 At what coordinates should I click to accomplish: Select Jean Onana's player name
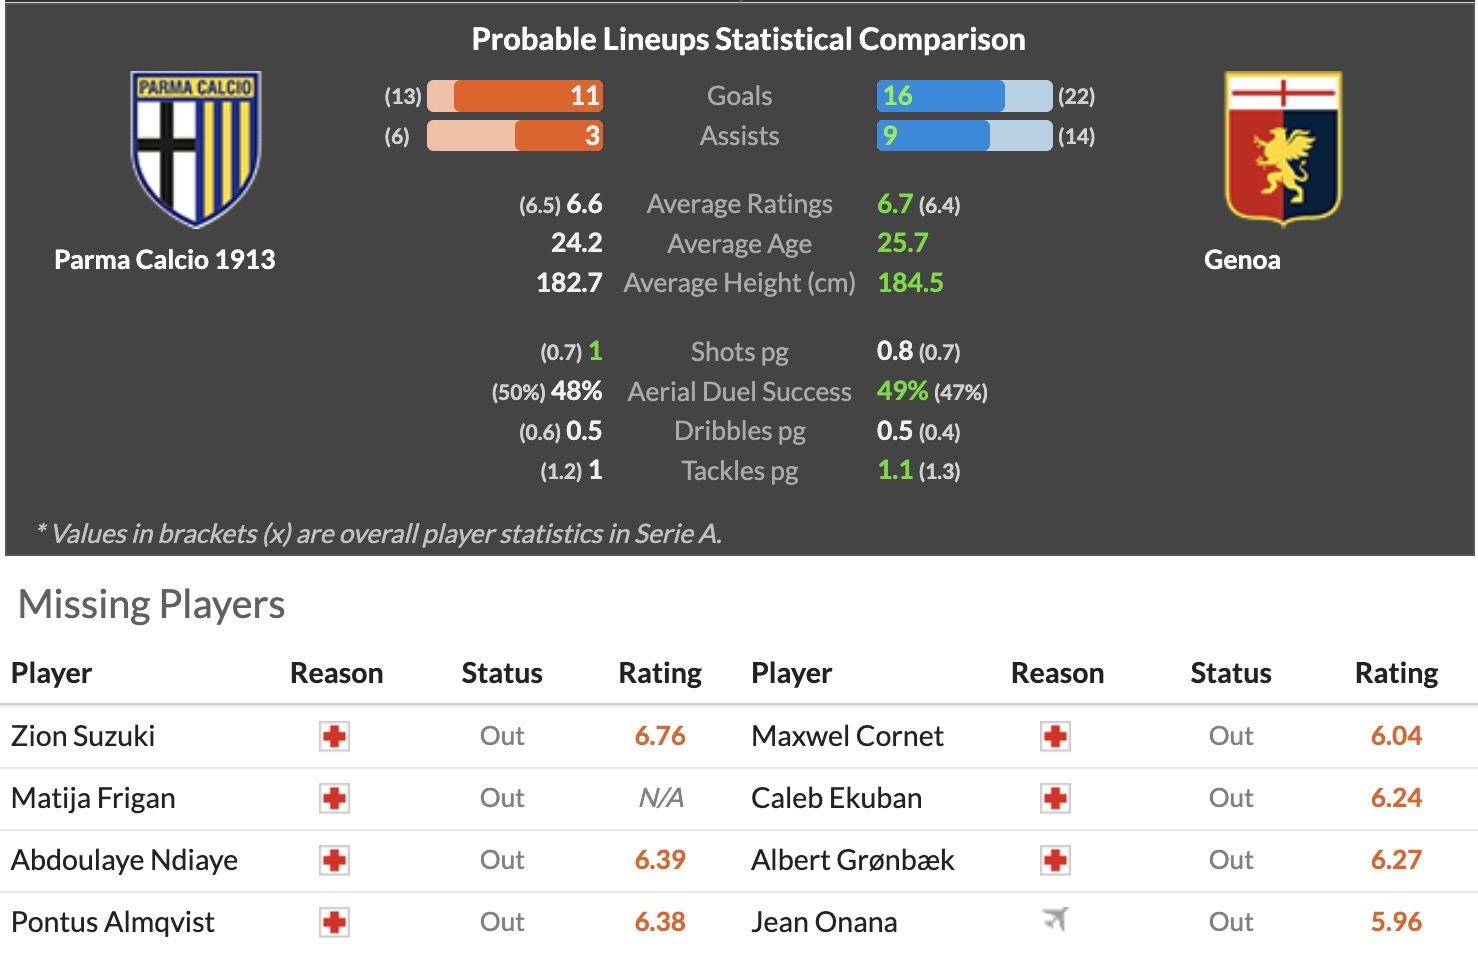(824, 922)
